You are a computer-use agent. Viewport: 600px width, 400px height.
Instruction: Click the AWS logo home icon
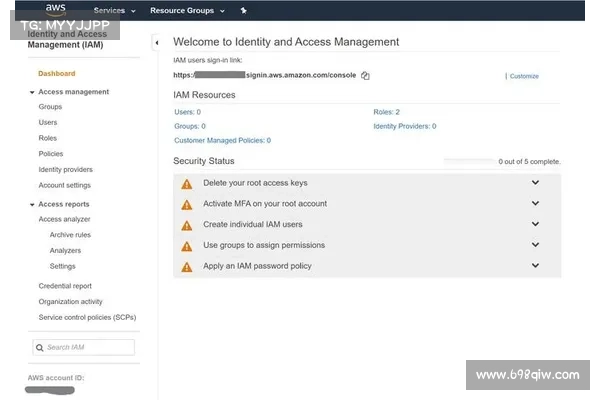(x=56, y=10)
